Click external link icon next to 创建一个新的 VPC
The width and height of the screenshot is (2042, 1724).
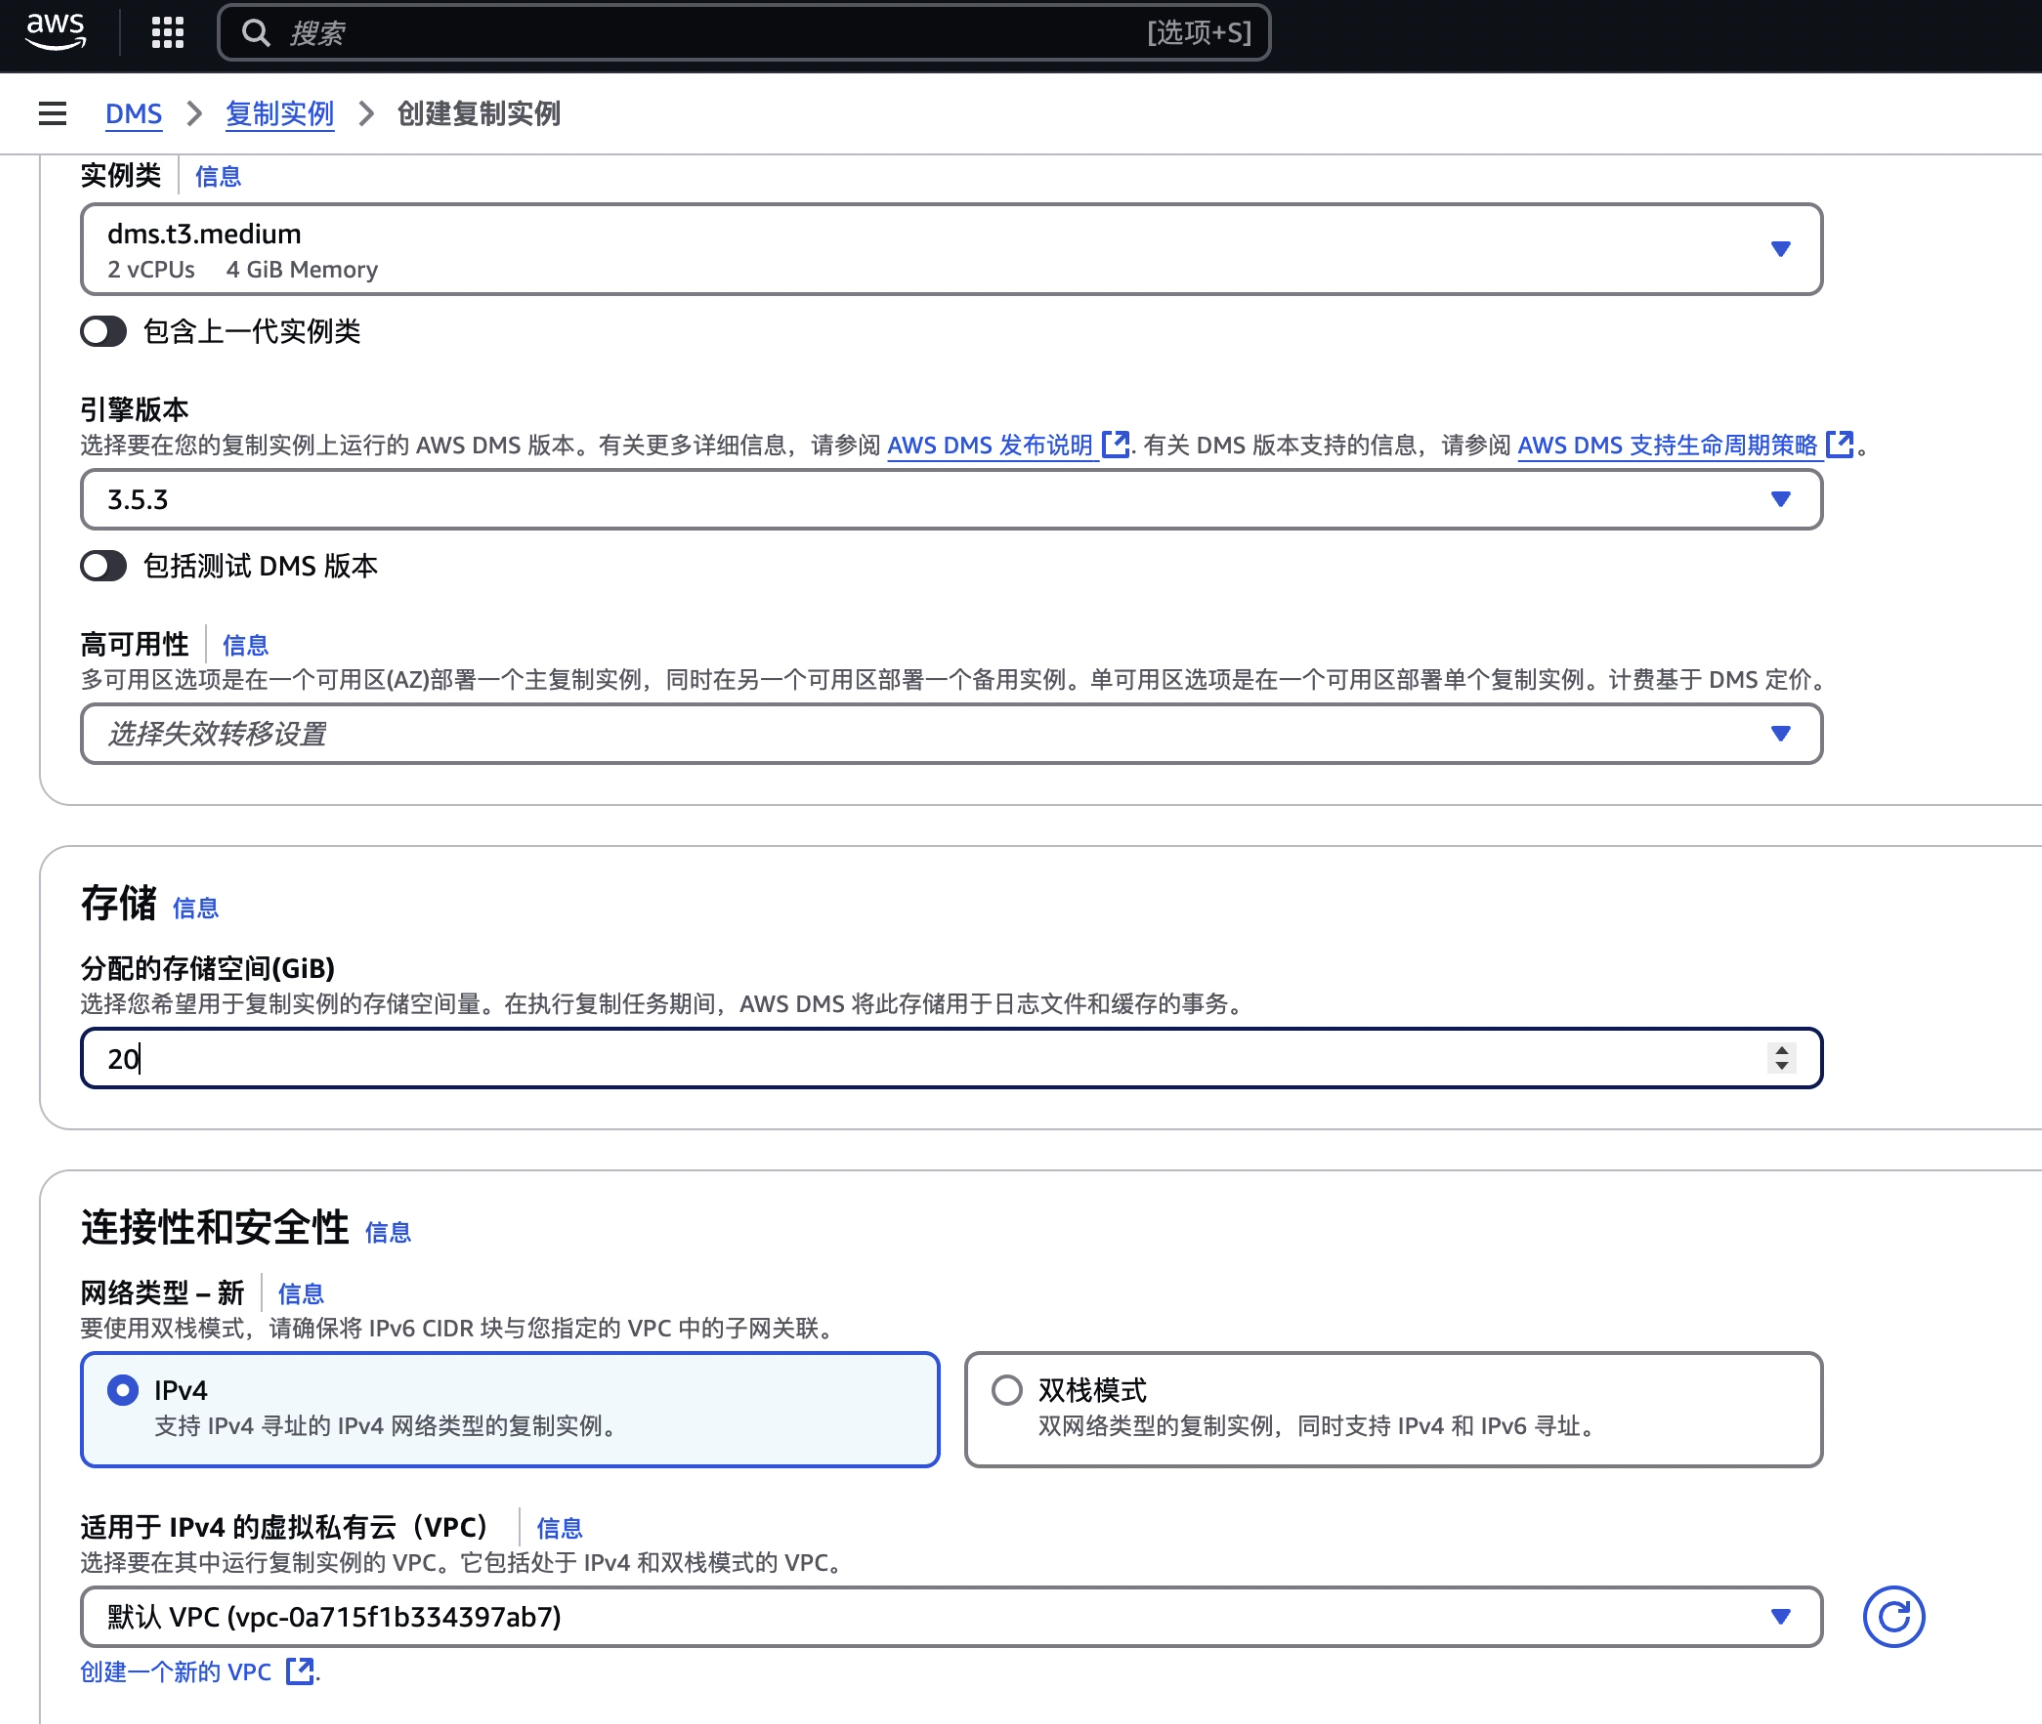point(299,1671)
